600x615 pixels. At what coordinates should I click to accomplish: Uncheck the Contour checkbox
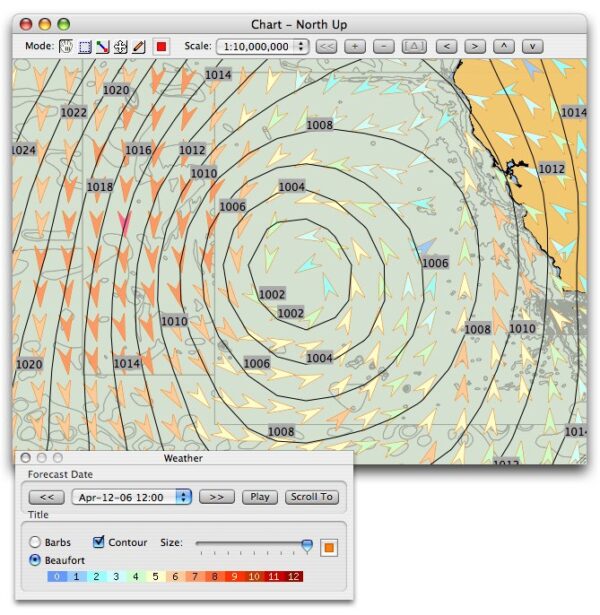coord(98,543)
